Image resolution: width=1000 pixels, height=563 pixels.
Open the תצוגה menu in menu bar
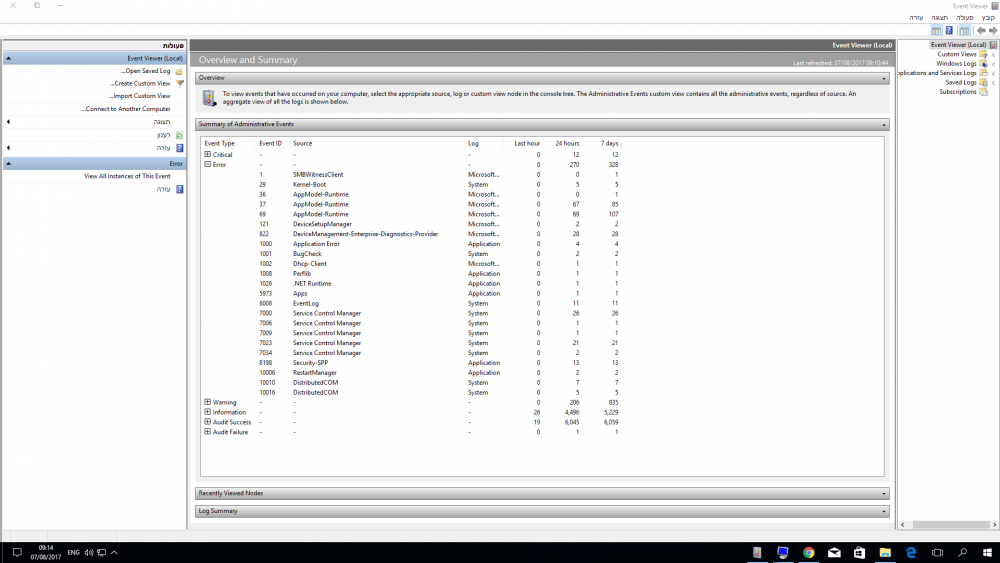click(939, 18)
